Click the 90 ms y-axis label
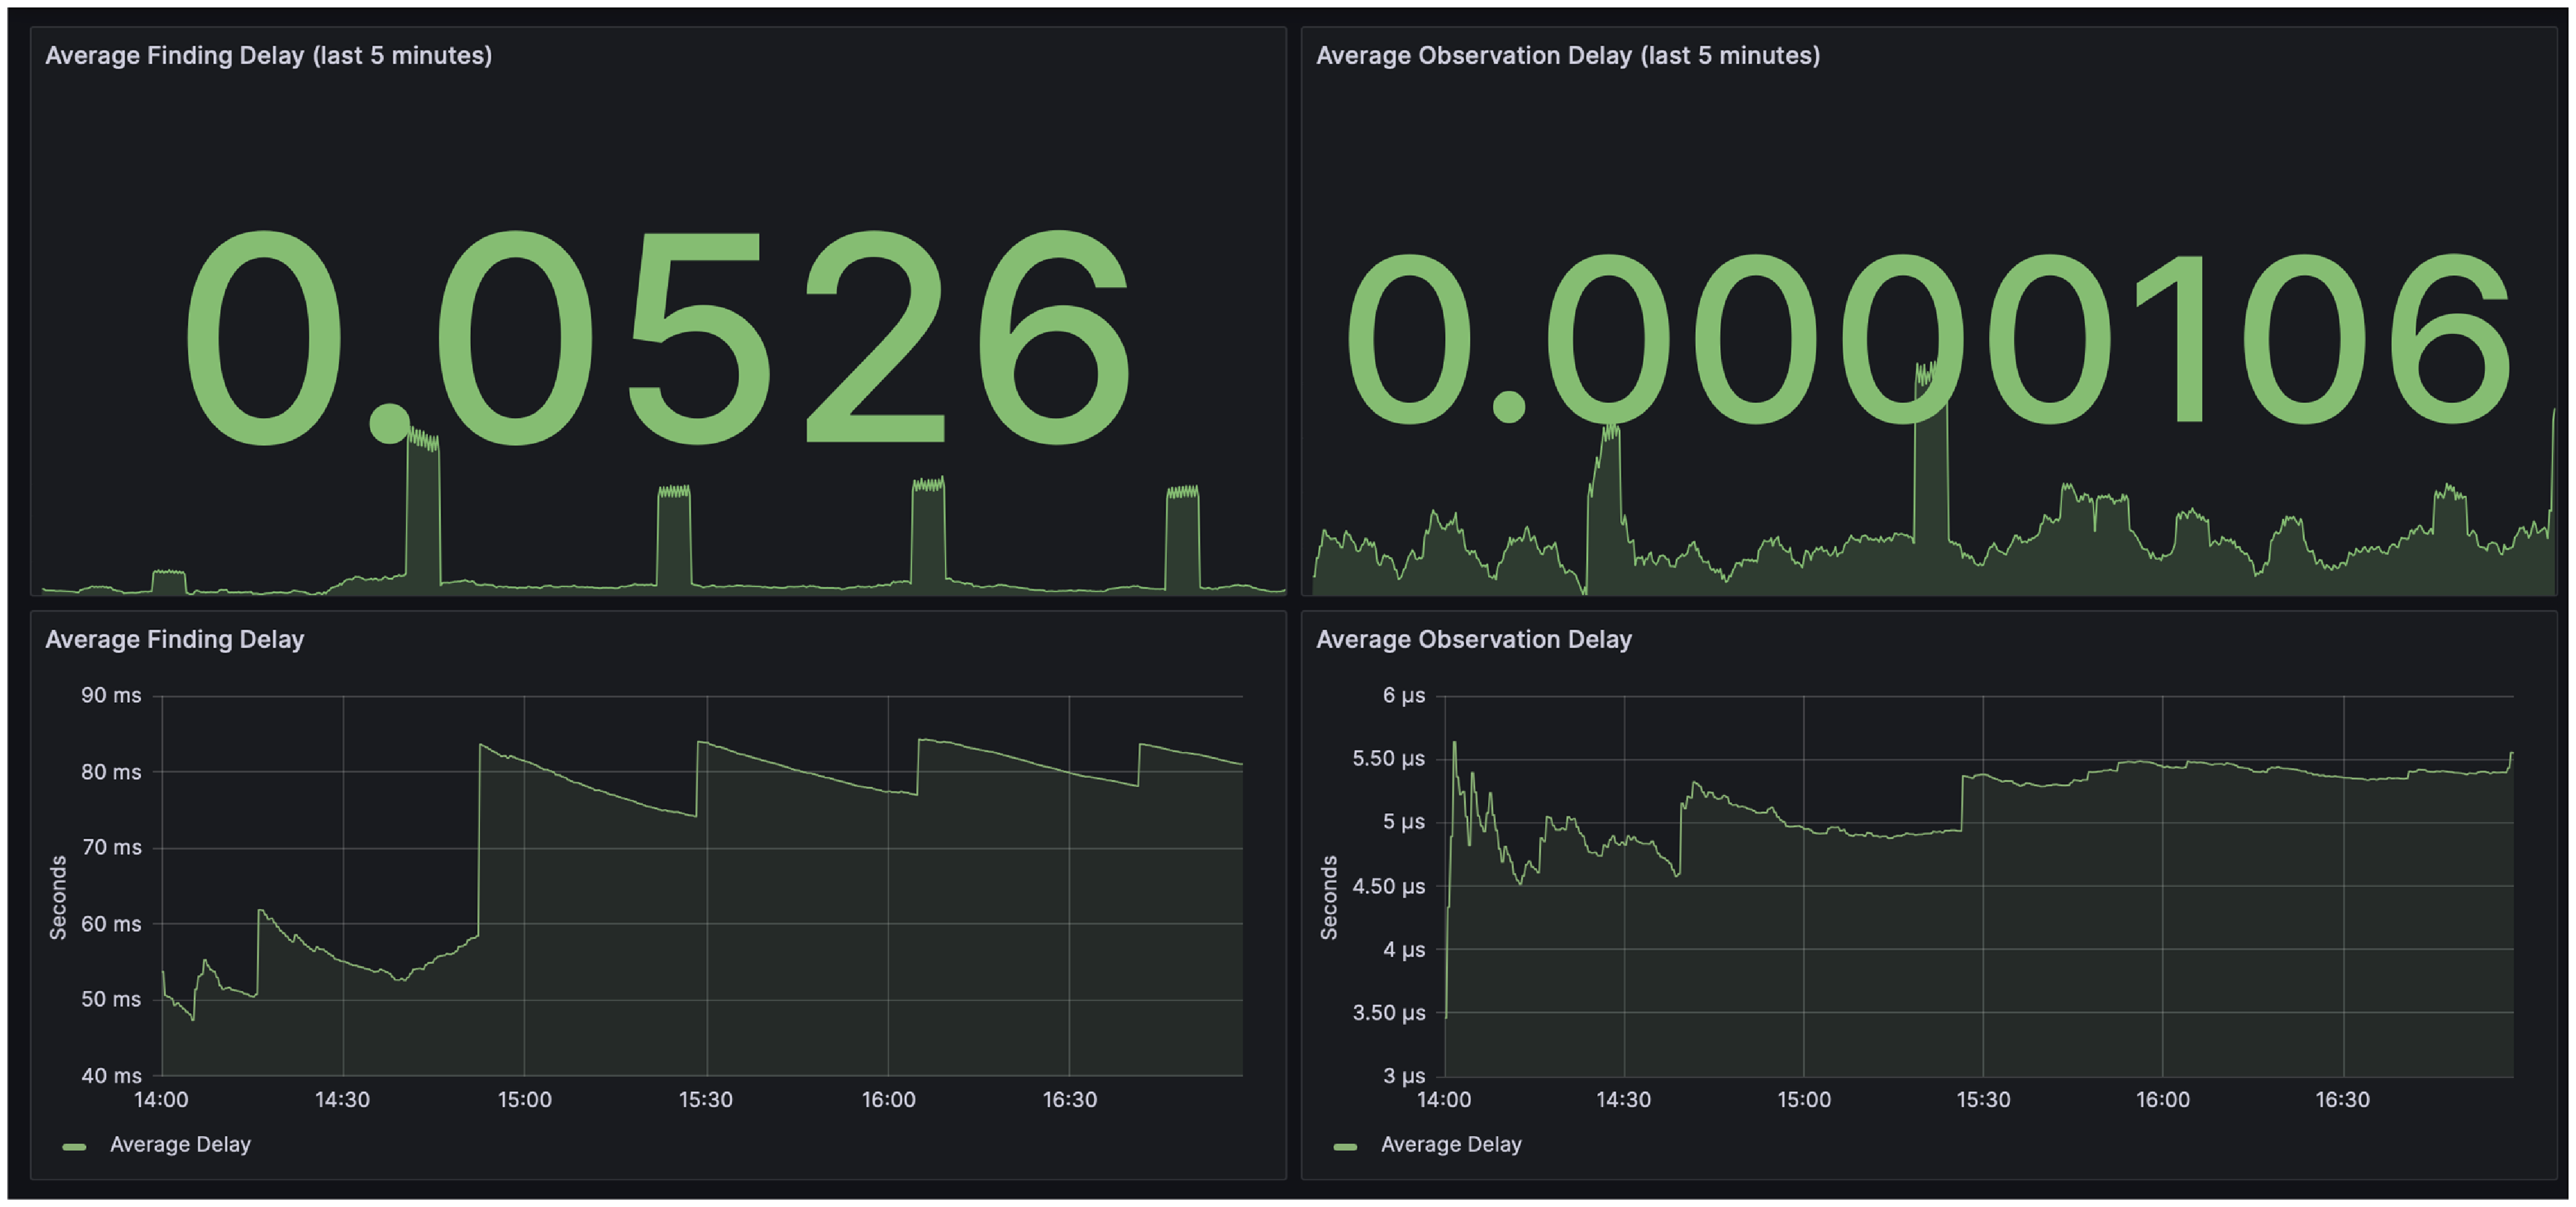The width and height of the screenshot is (2576, 1207). coord(111,695)
